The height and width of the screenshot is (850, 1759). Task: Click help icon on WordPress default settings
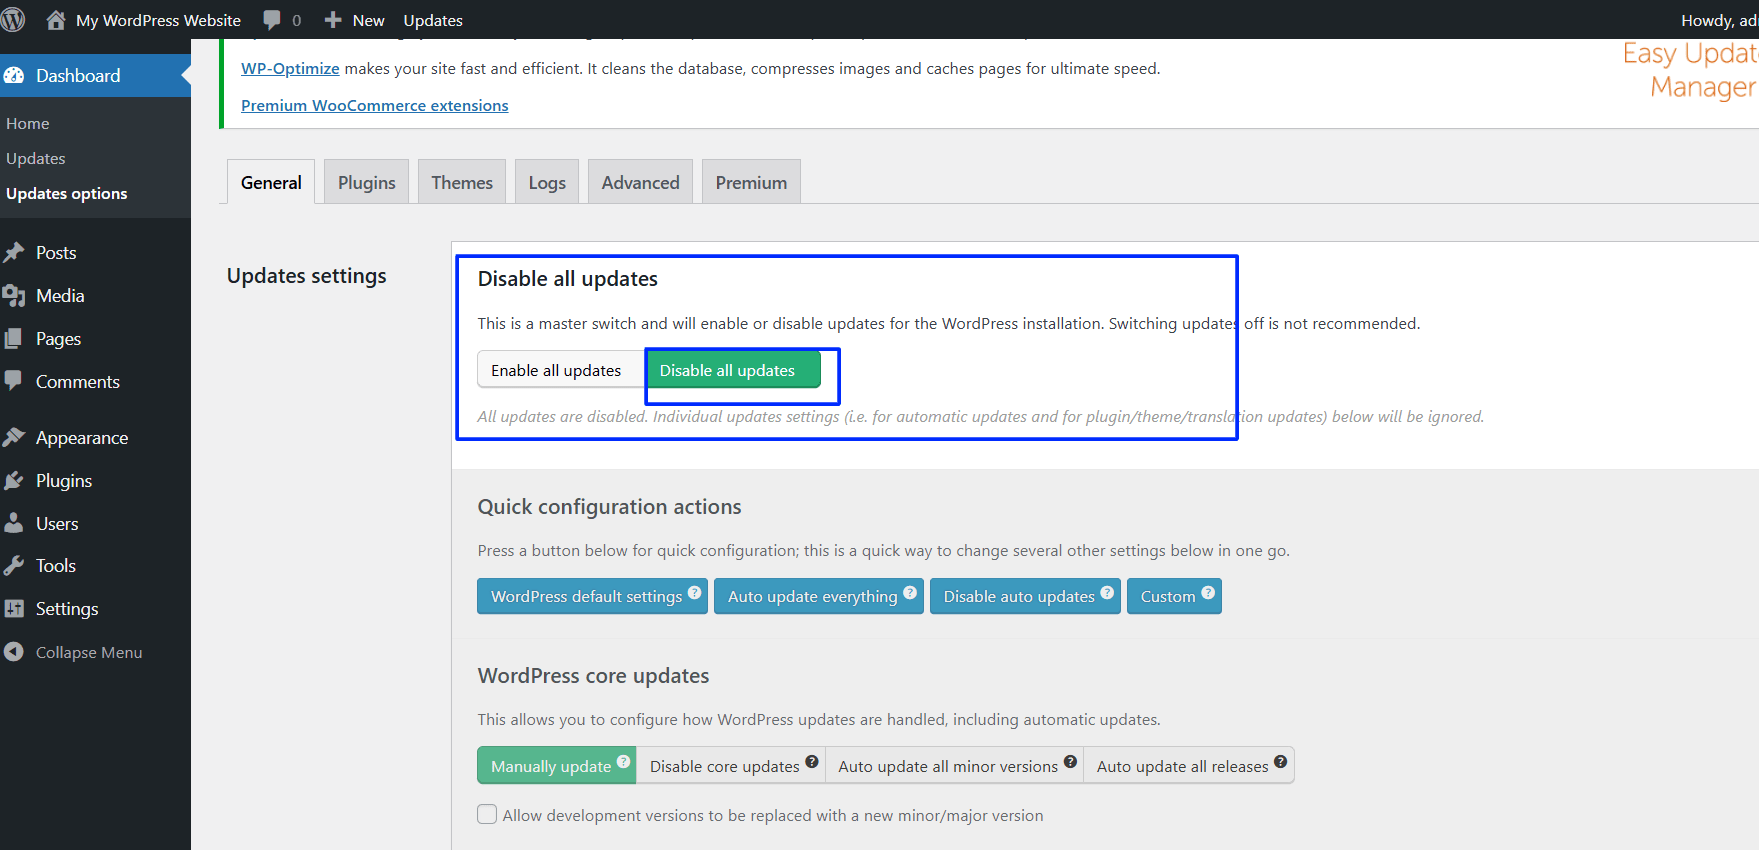coord(695,592)
